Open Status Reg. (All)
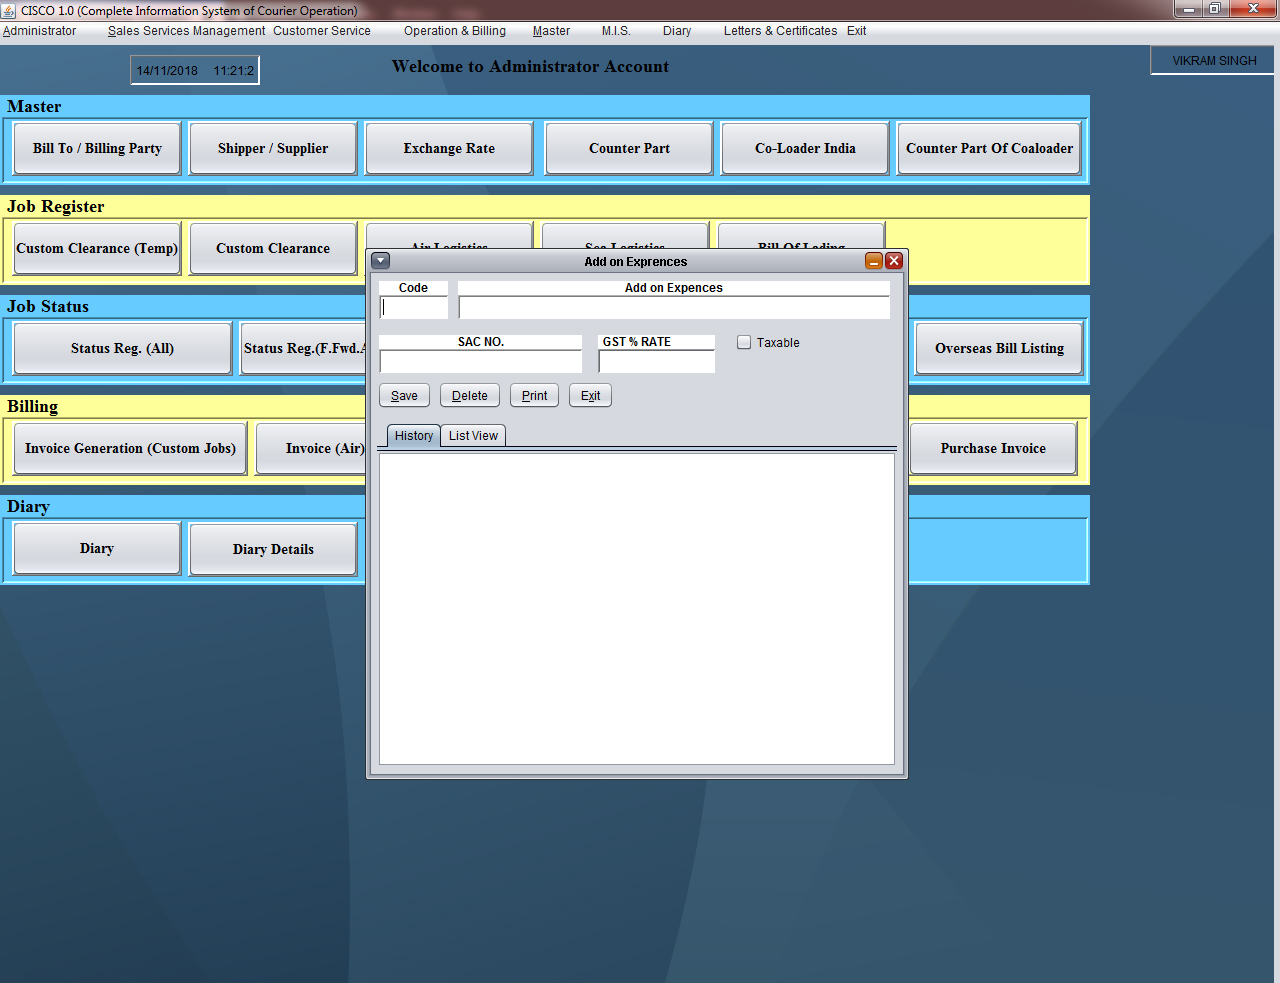Viewport: 1280px width, 983px height. (122, 348)
